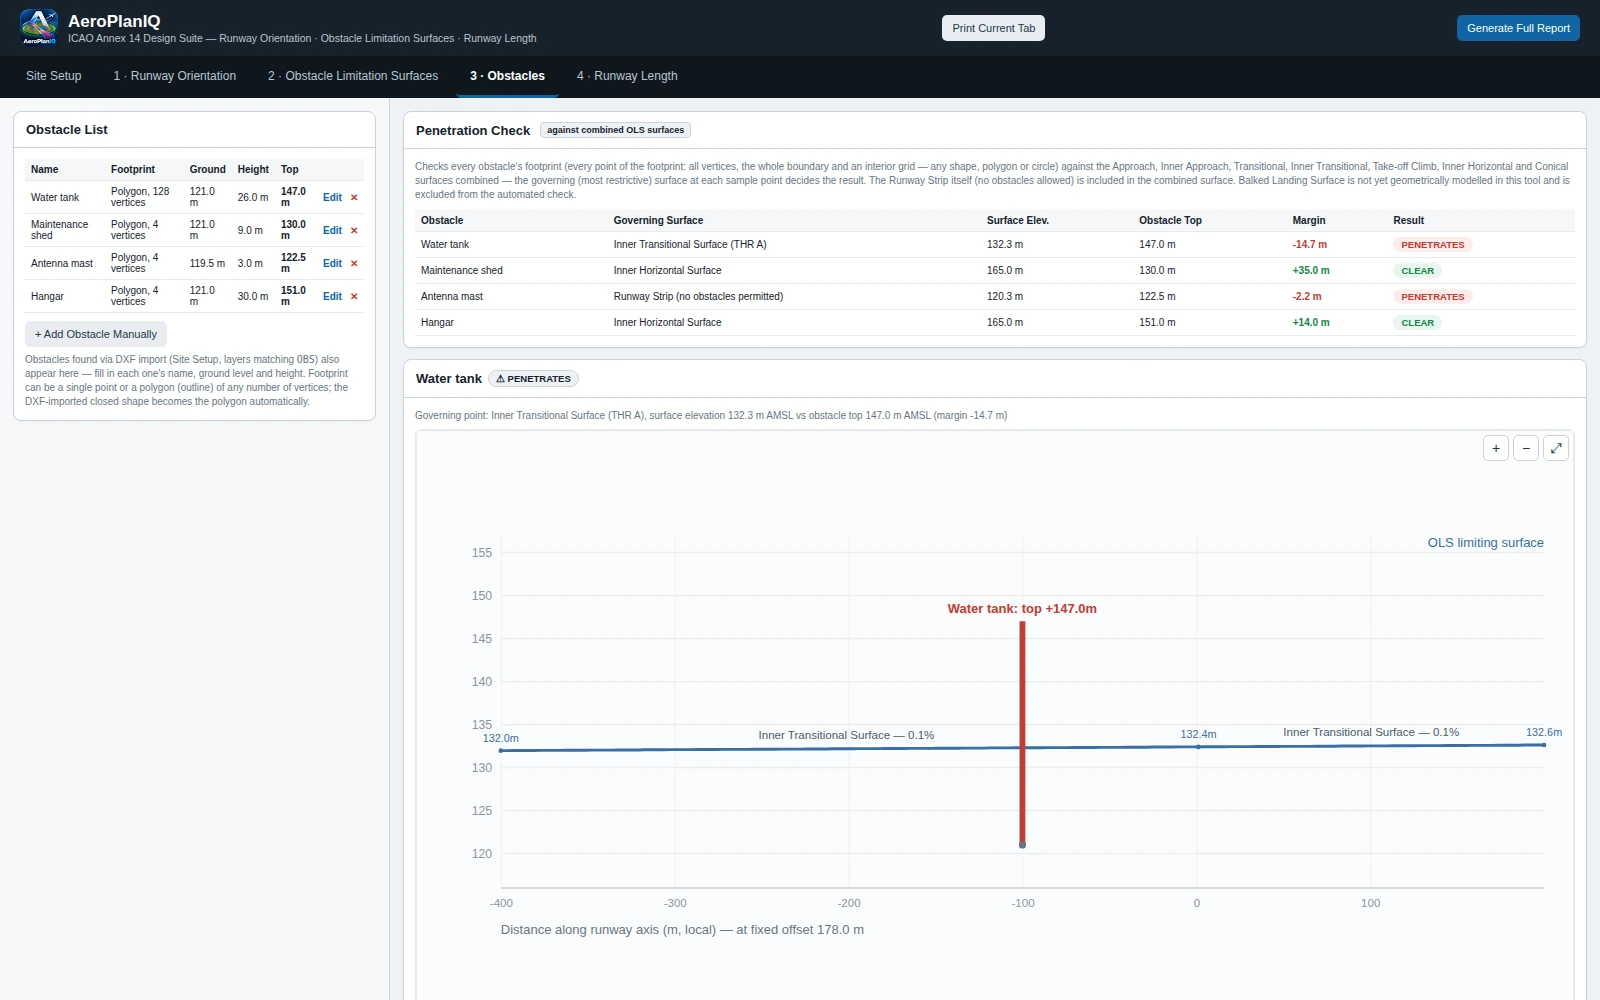Click the 'against combined OLS surfaces' badge
The height and width of the screenshot is (1000, 1600).
point(616,130)
